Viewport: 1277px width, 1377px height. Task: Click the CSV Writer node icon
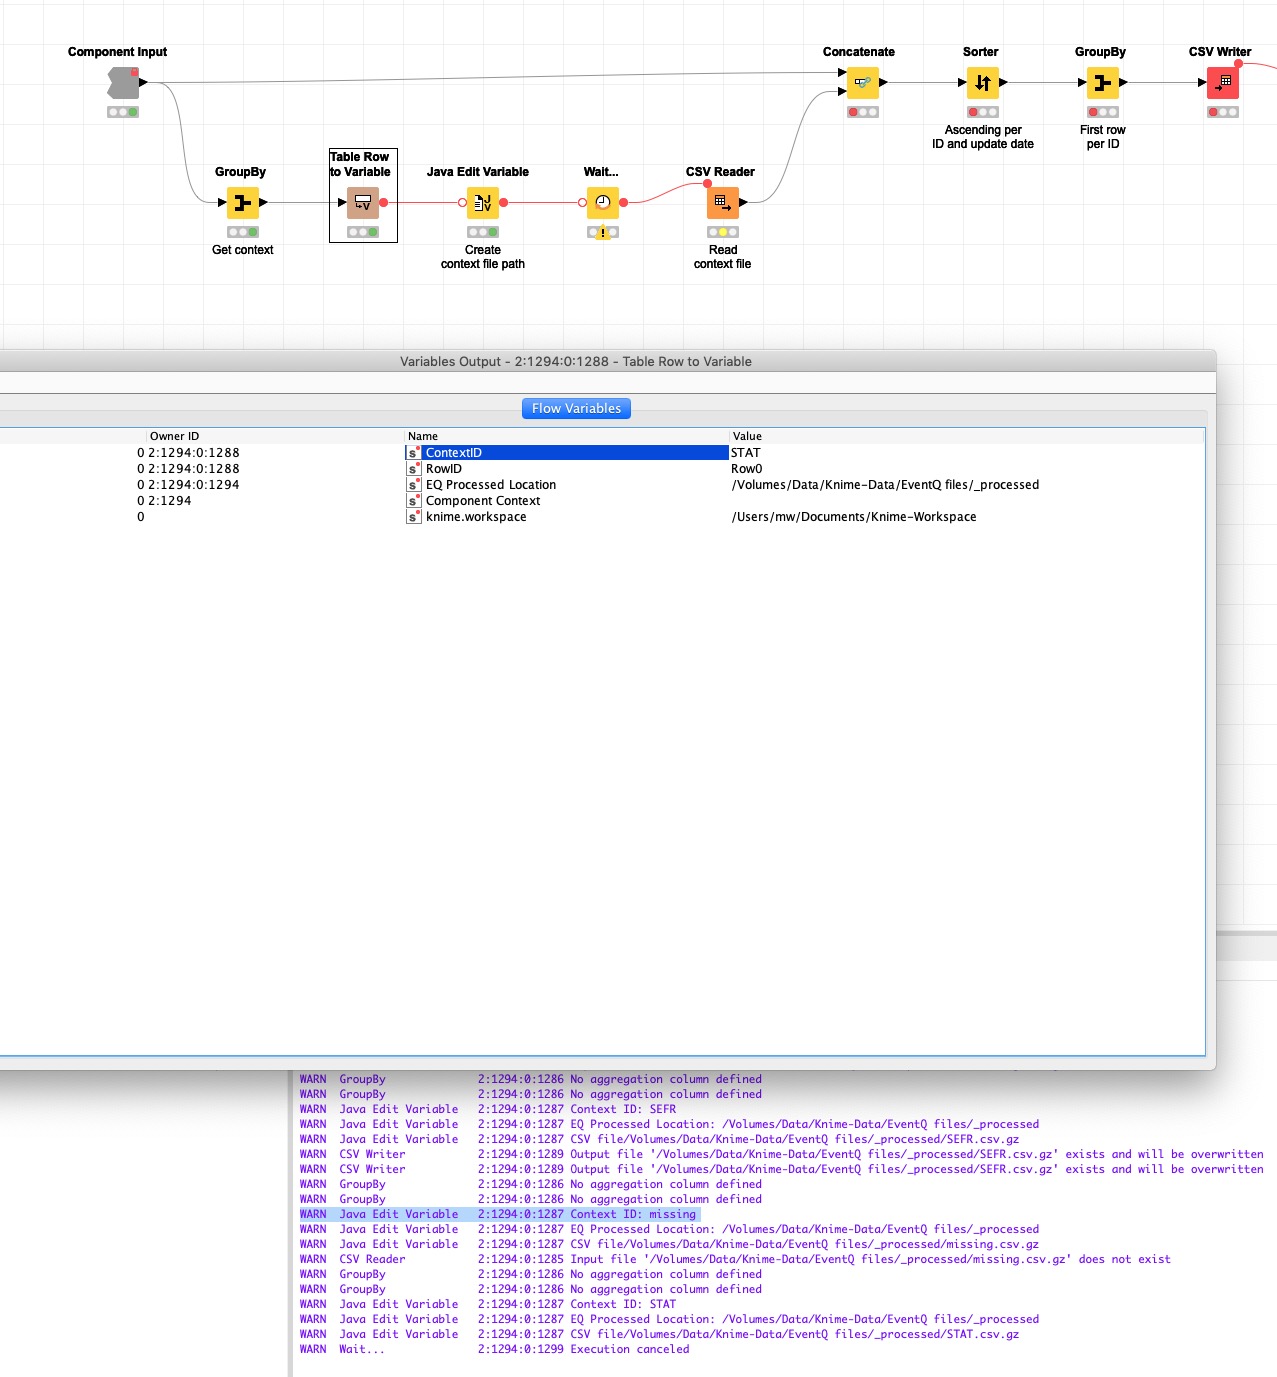1222,83
